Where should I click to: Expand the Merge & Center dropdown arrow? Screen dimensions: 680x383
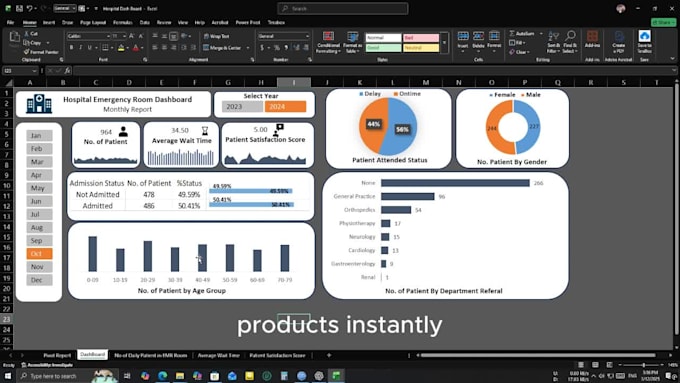pos(248,48)
